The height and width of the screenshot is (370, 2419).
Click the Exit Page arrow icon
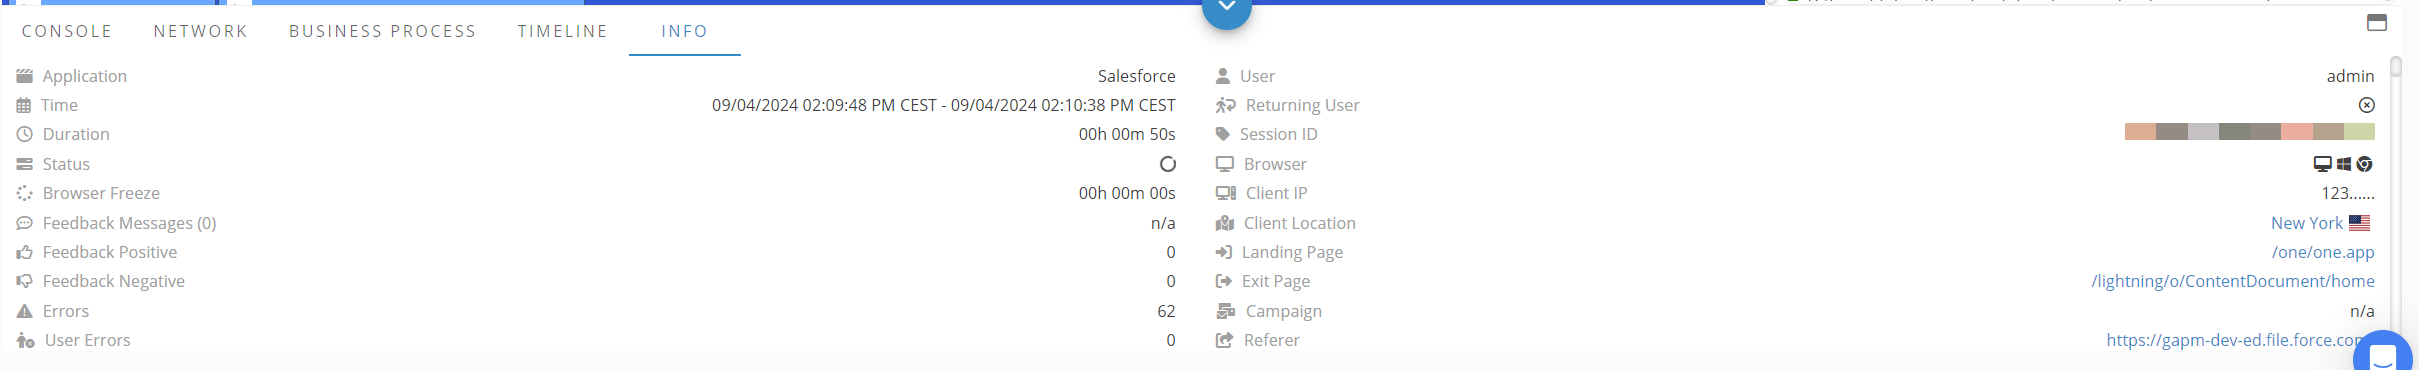coord(1224,281)
